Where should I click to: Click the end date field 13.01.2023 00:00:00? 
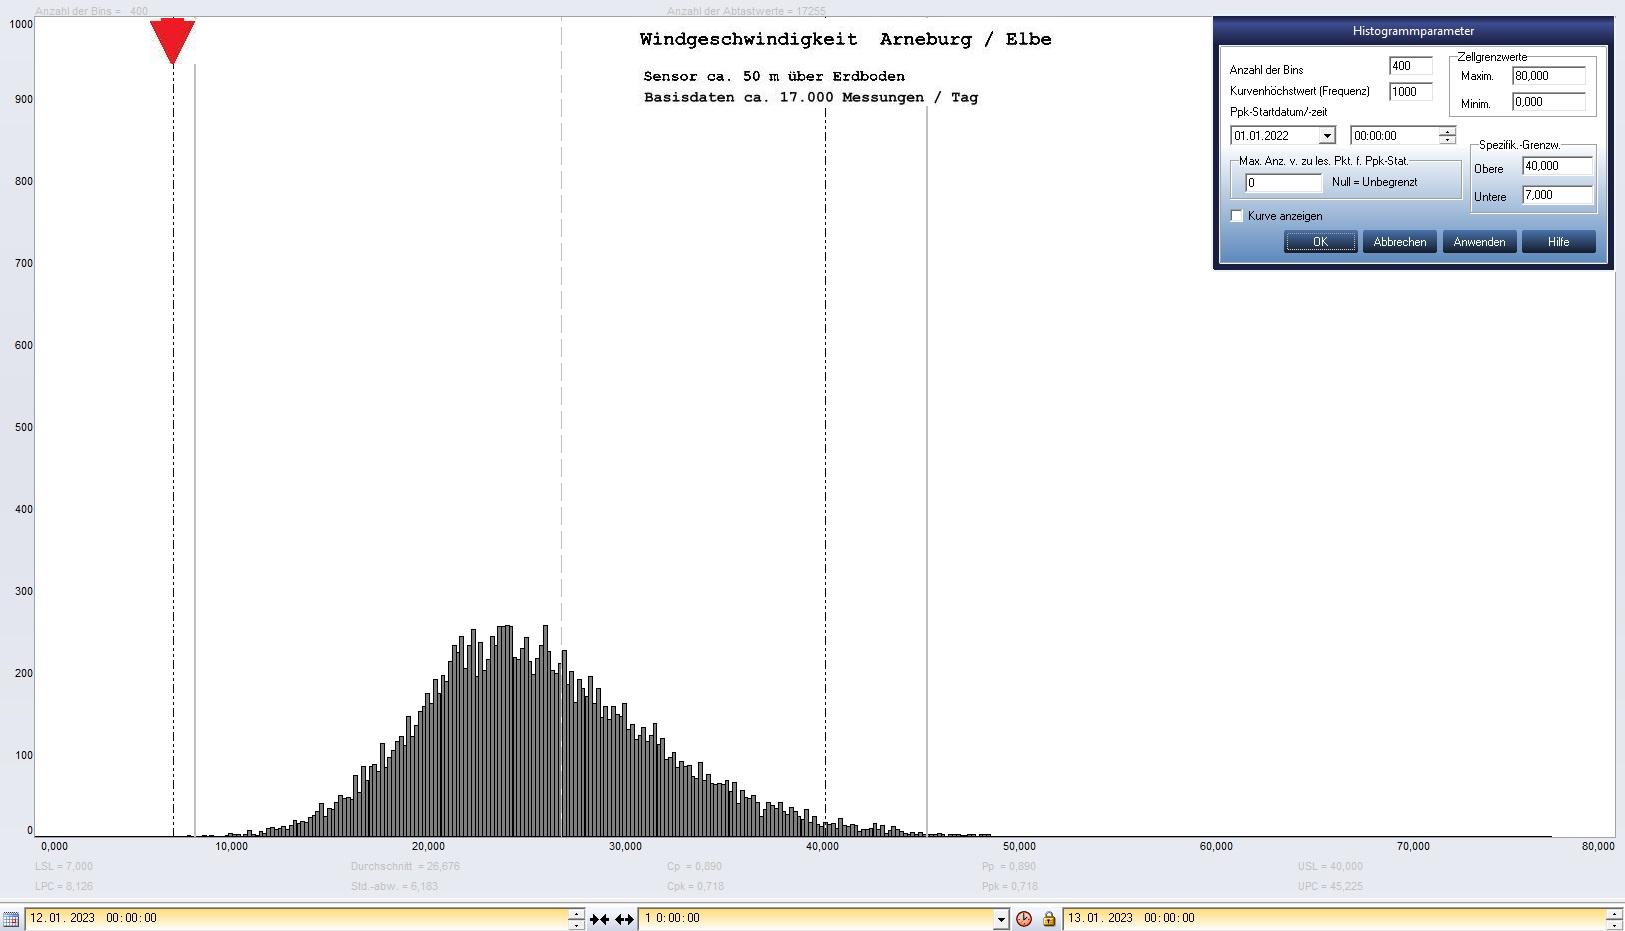pyautogui.click(x=1335, y=918)
